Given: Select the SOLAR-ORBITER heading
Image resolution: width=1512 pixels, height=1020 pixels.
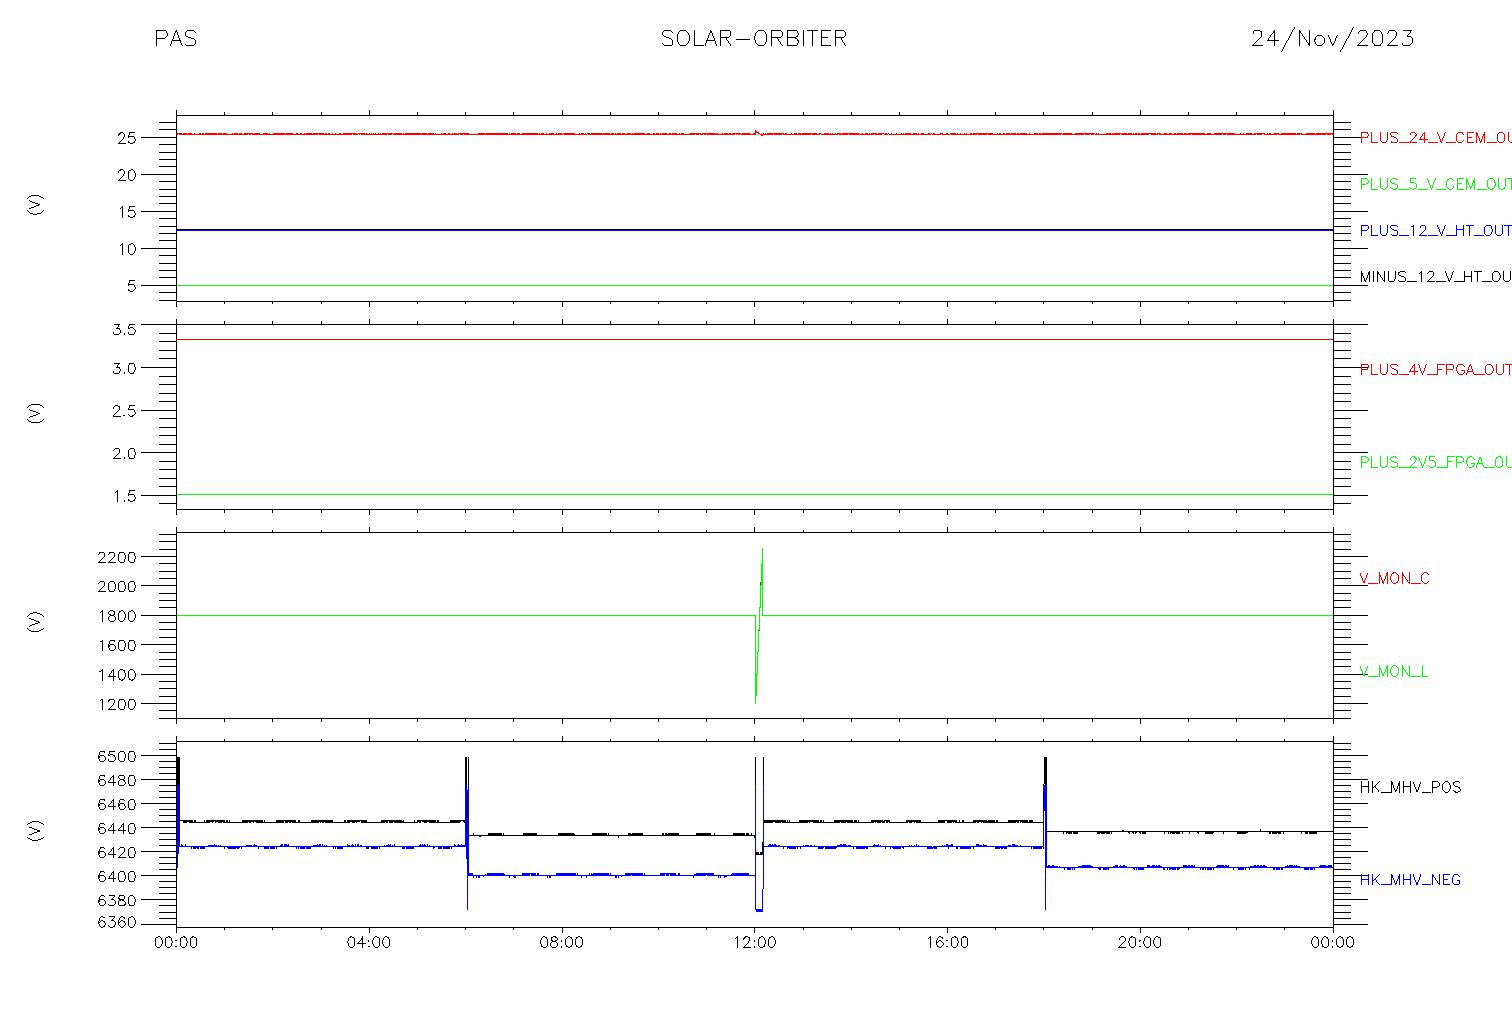Looking at the screenshot, I should click(x=754, y=39).
